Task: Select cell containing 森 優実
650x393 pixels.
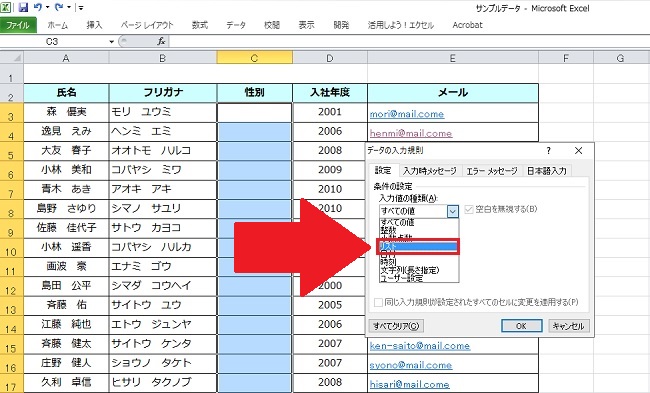Action: [66, 112]
